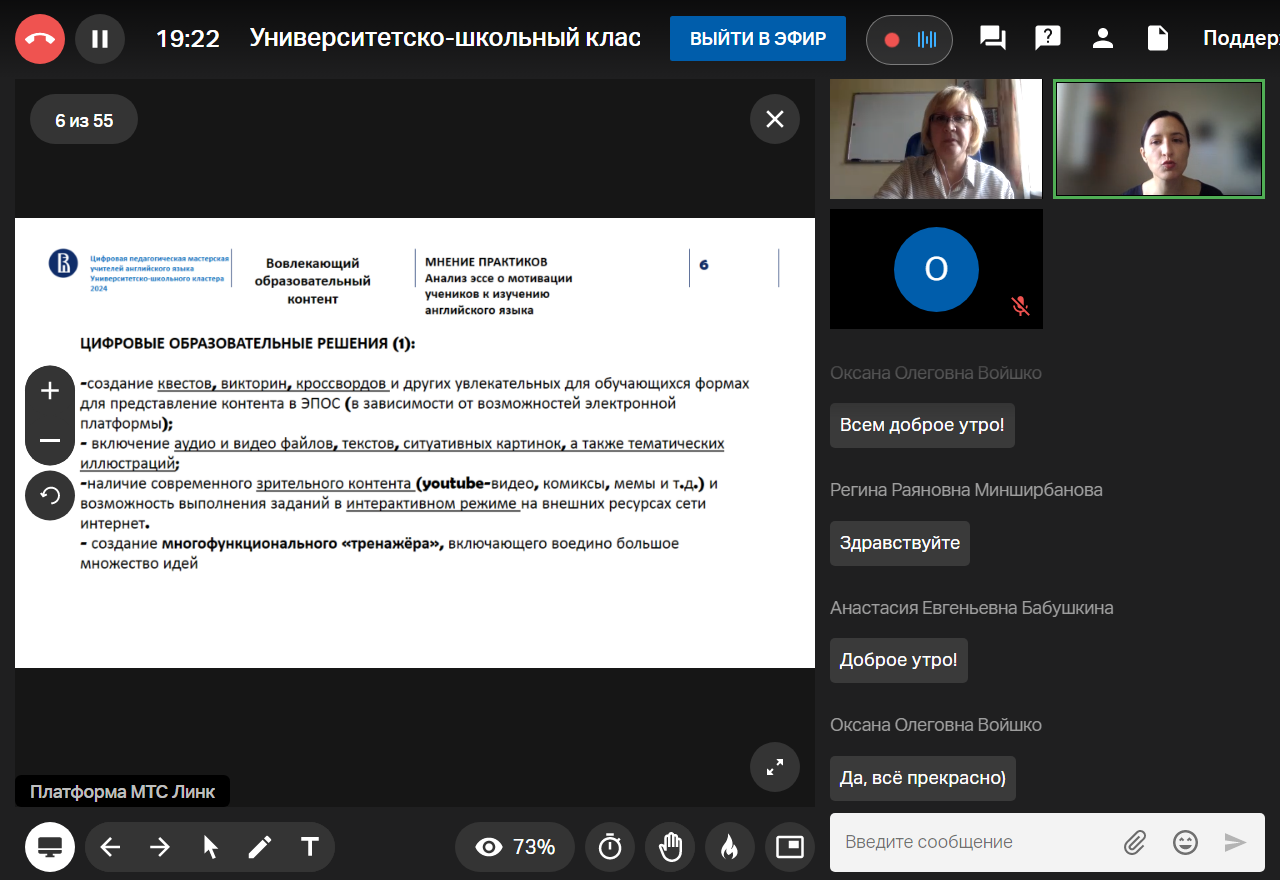Go to the next slide
The height and width of the screenshot is (880, 1280).
(160, 847)
